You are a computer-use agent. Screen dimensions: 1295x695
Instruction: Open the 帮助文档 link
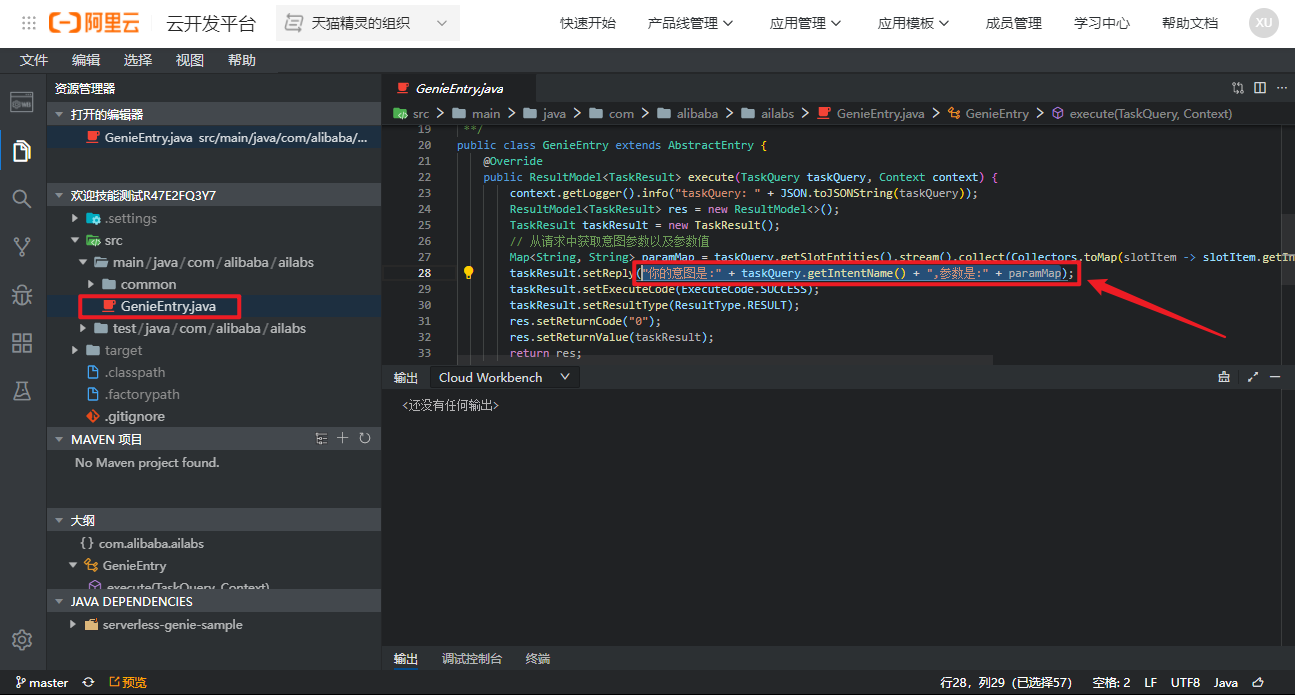tap(1190, 23)
